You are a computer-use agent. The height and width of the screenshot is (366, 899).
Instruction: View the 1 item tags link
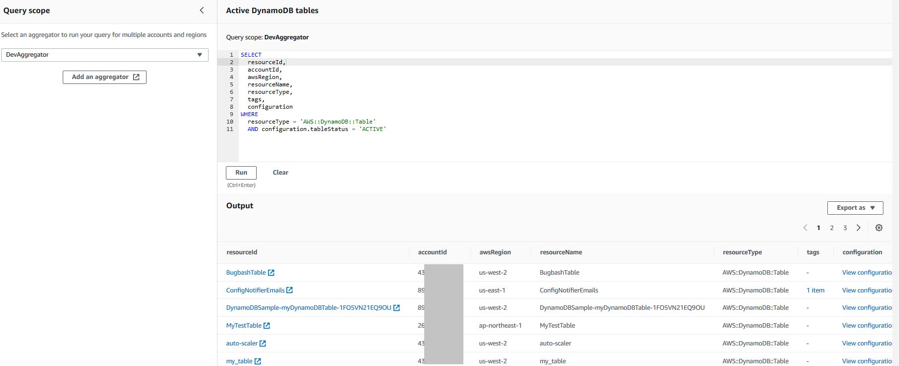click(815, 290)
